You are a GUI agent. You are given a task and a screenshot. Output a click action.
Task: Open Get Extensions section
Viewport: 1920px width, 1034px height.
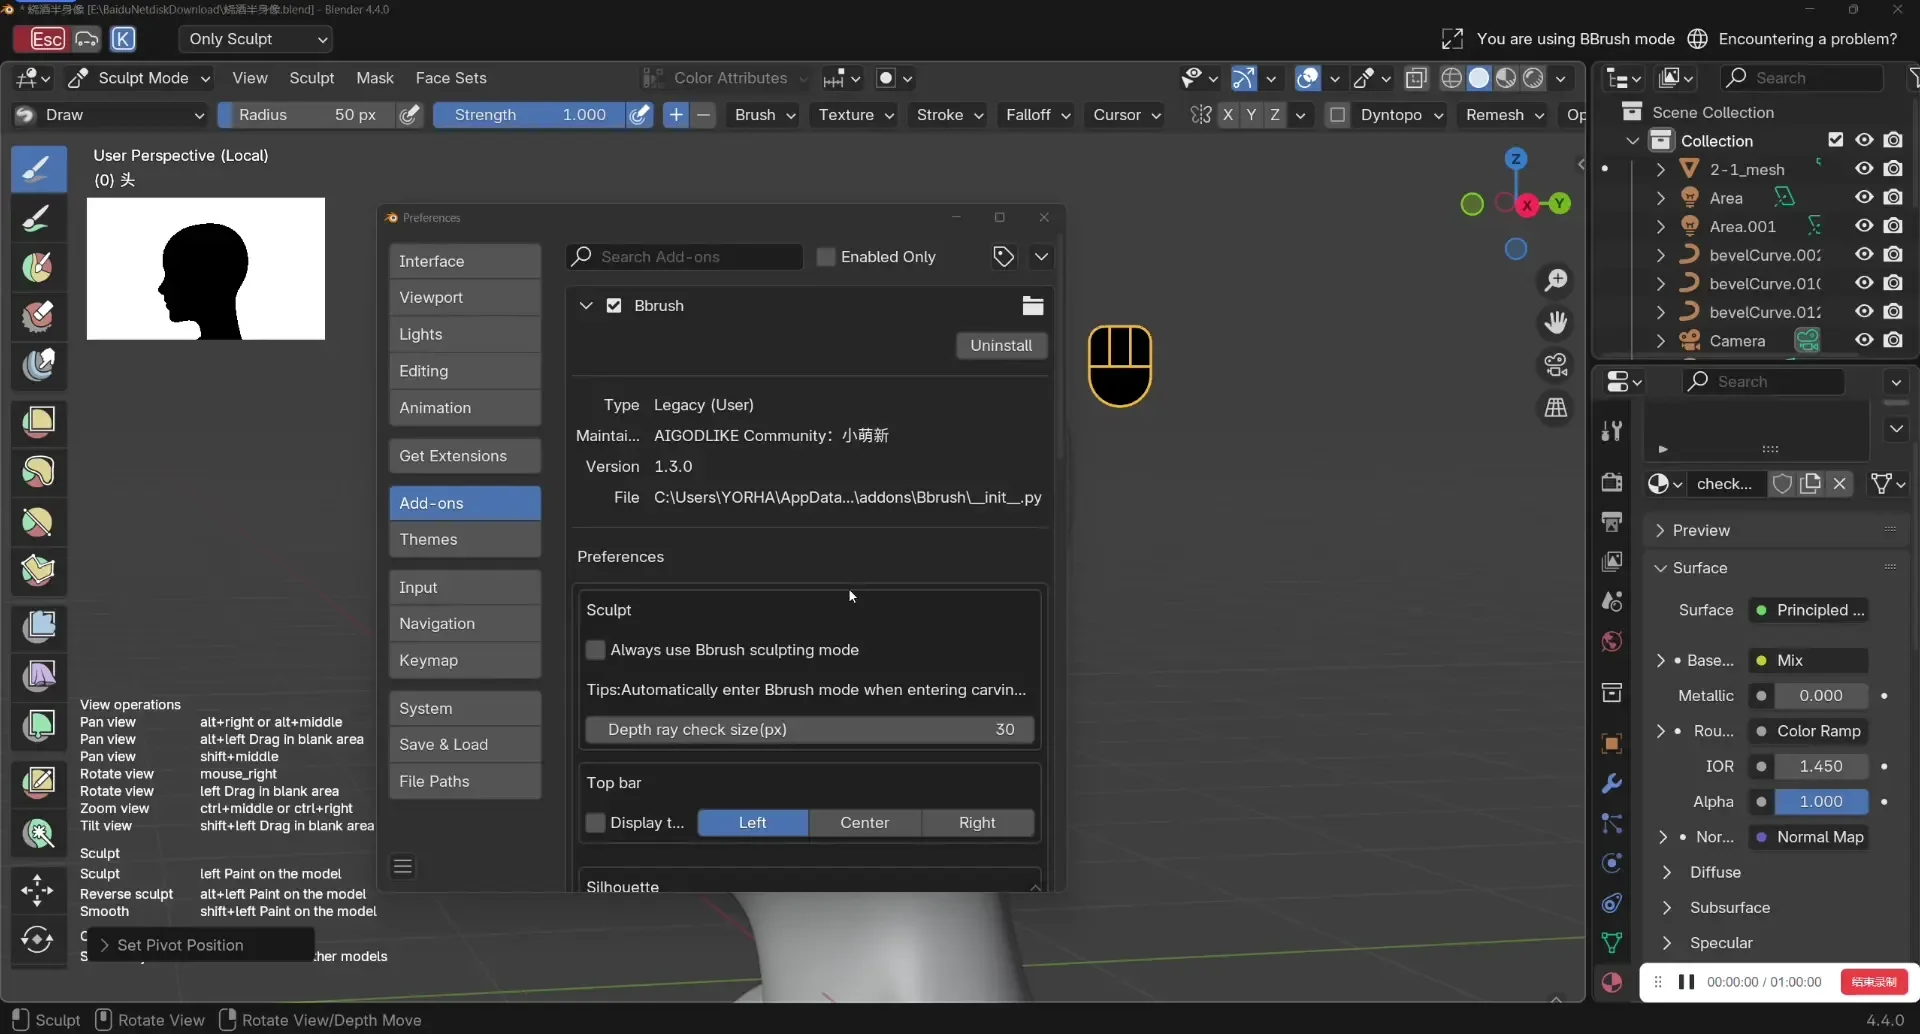tap(465, 456)
